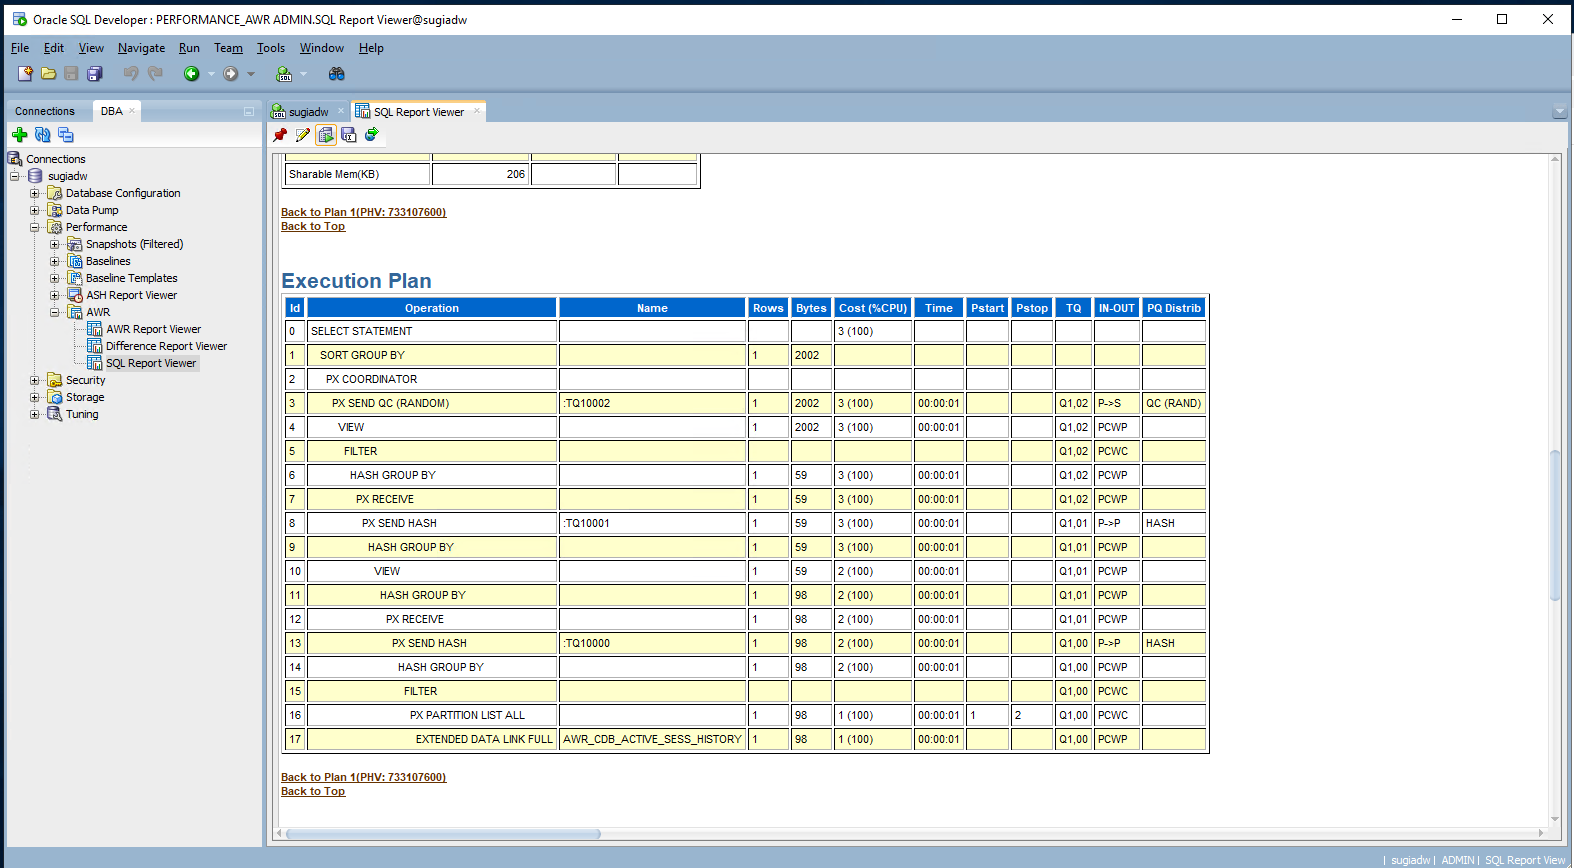Click the Security folder key icon
Screen dimensions: 1574x868
[55, 380]
